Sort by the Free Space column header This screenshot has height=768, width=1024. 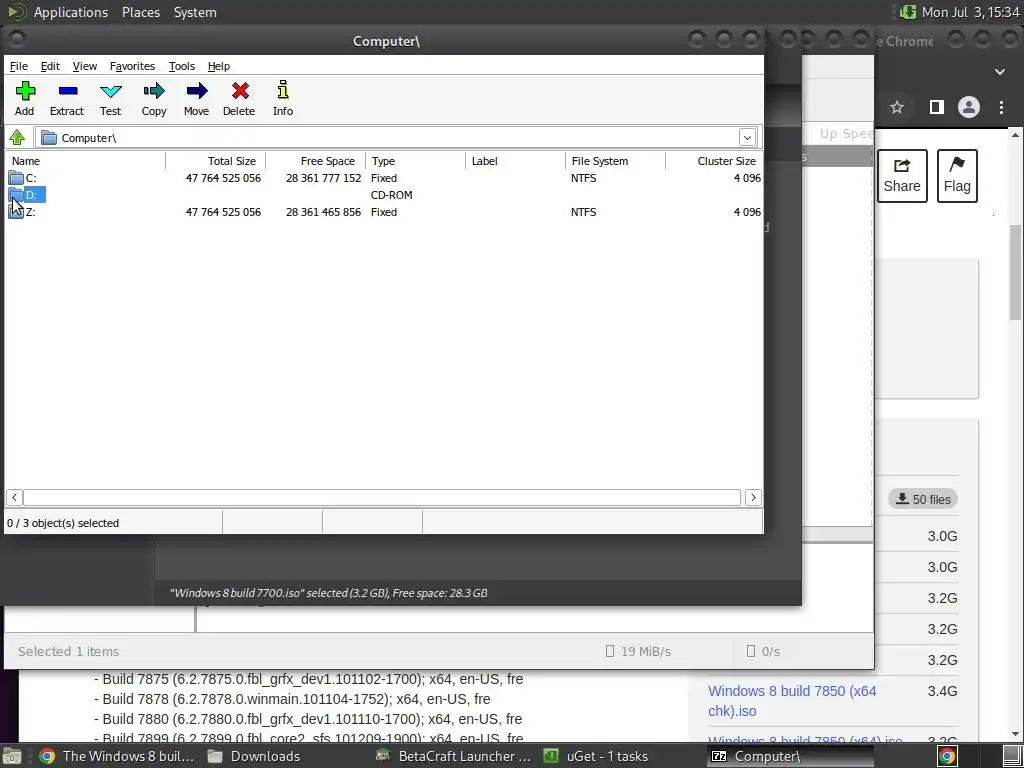point(315,161)
